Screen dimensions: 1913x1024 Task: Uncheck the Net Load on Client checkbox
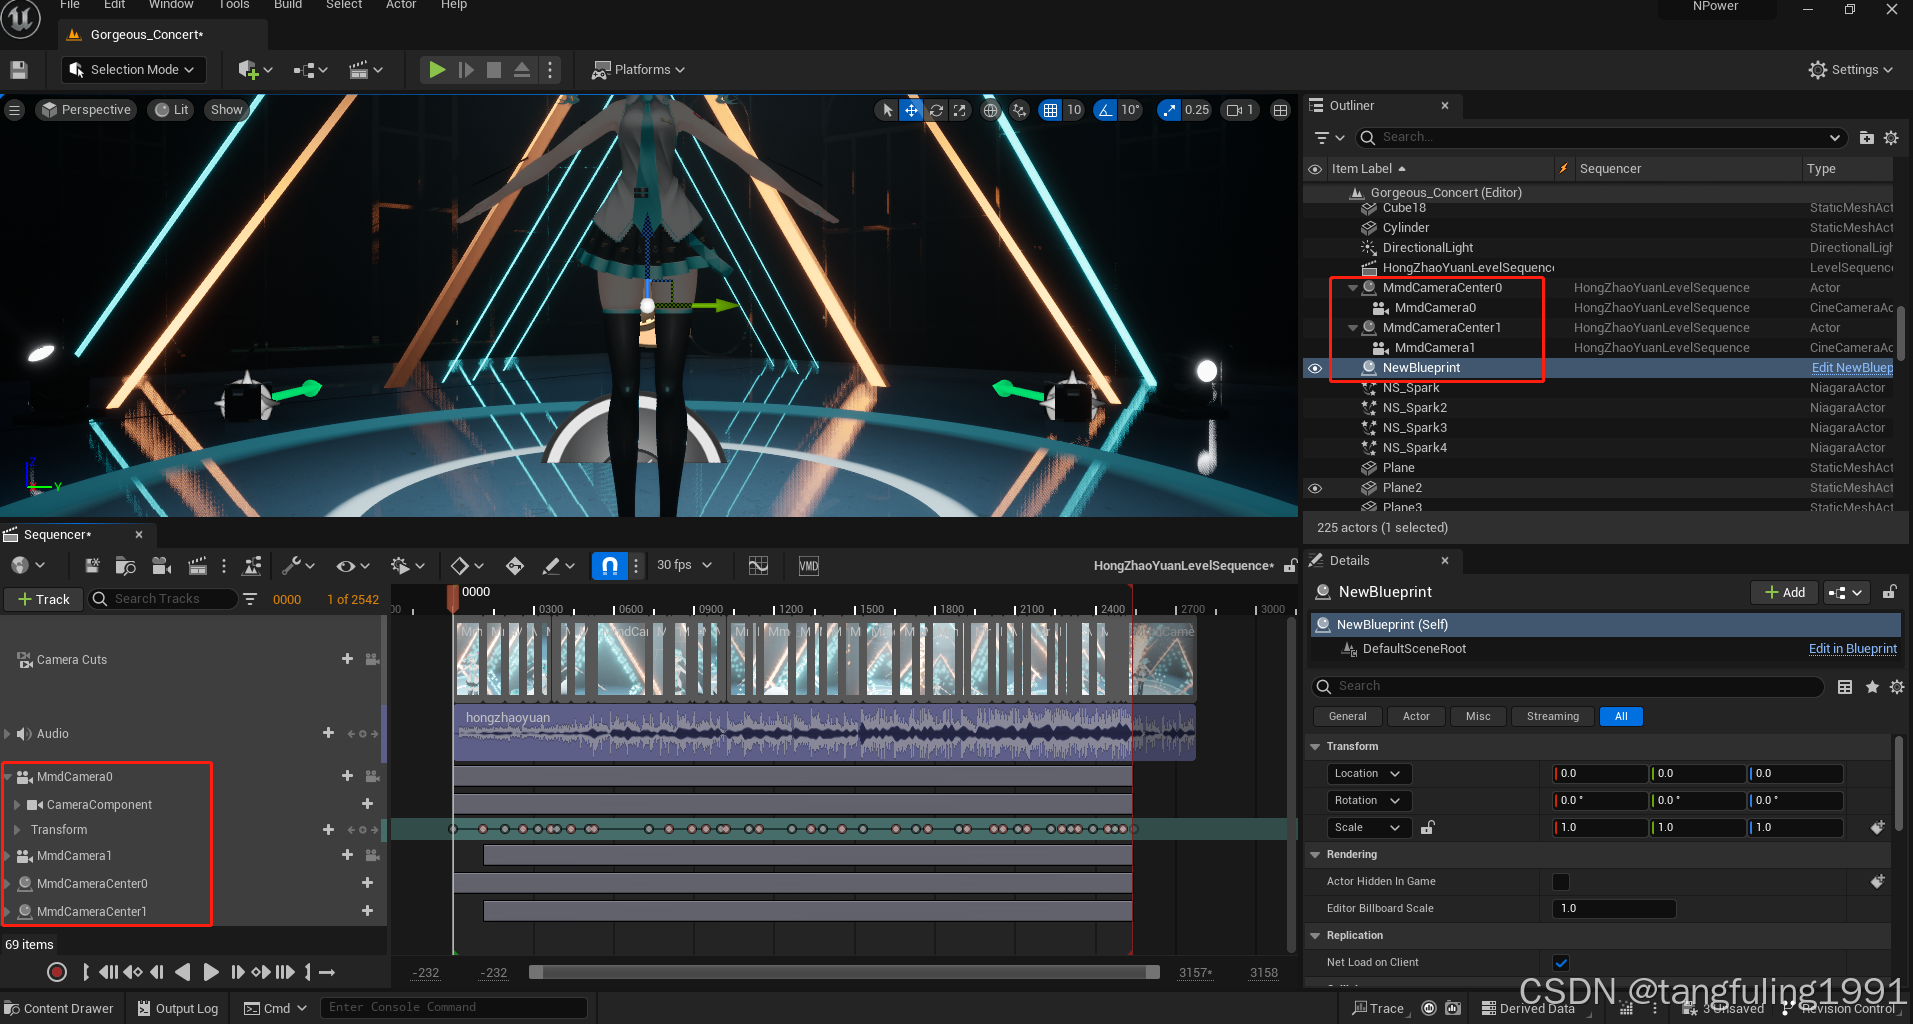click(x=1560, y=962)
